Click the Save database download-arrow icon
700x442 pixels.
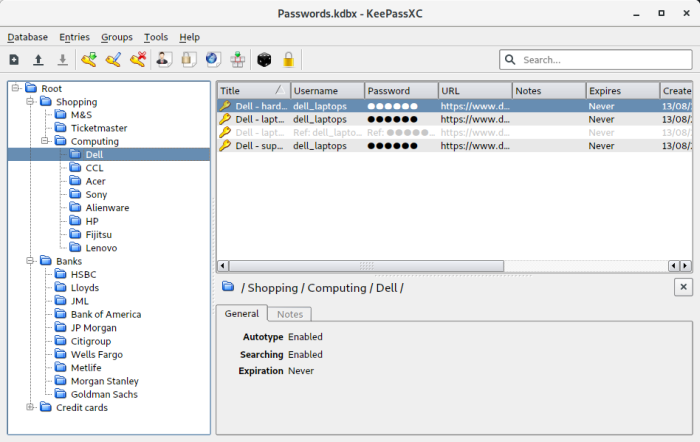pos(62,59)
